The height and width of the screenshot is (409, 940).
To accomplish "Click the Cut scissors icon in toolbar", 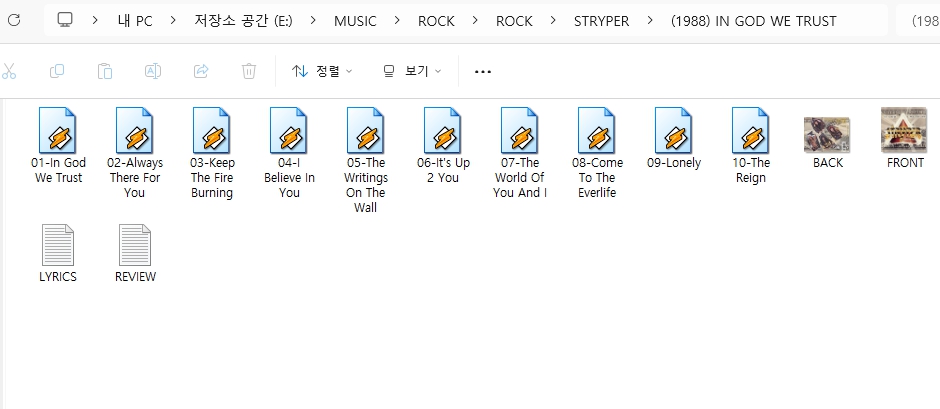I will click(x=9, y=71).
